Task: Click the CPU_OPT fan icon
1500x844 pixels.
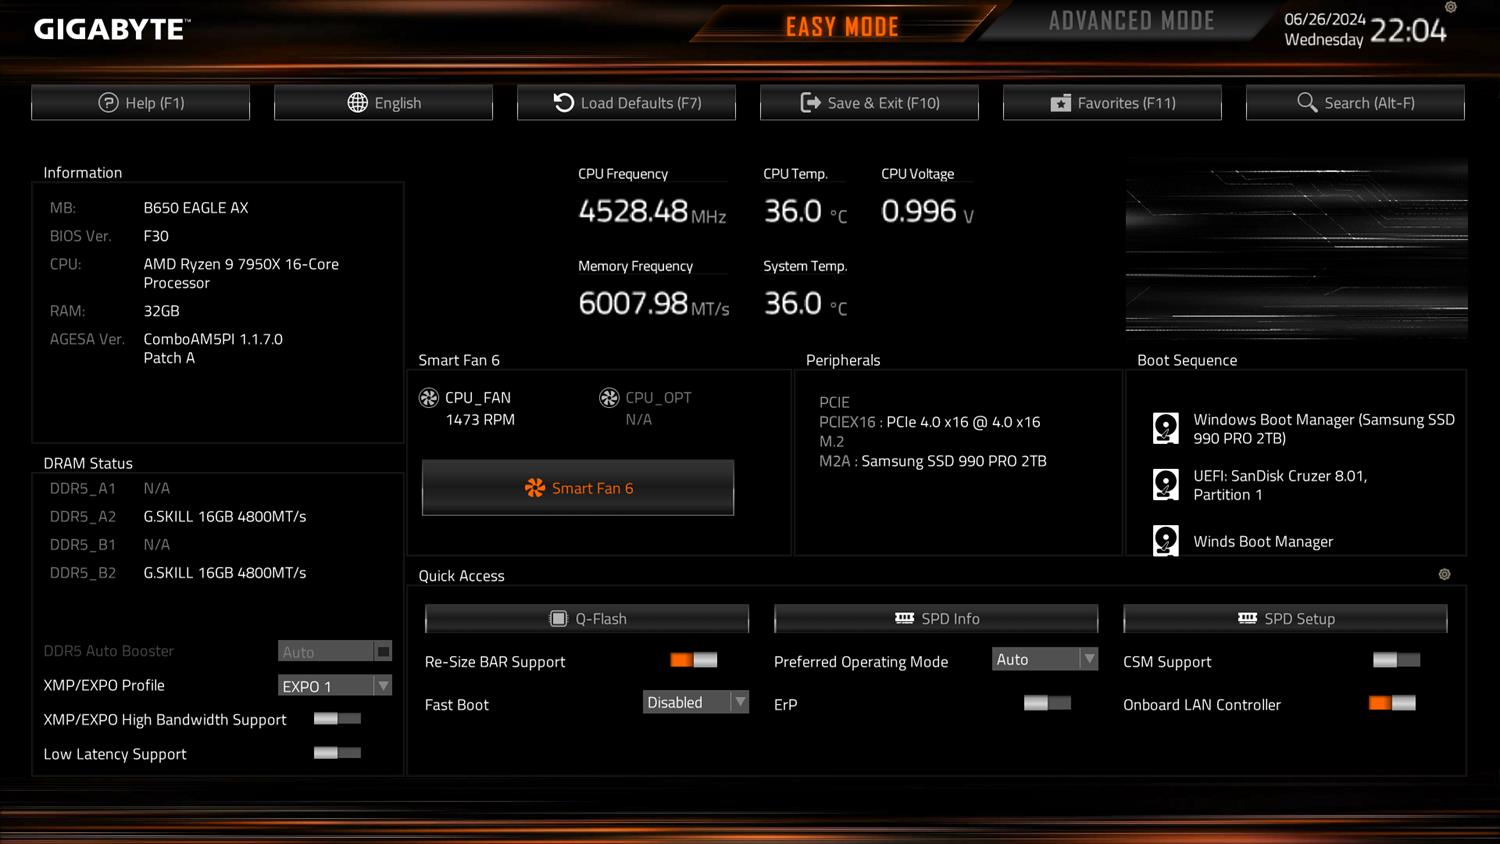Action: click(x=609, y=398)
